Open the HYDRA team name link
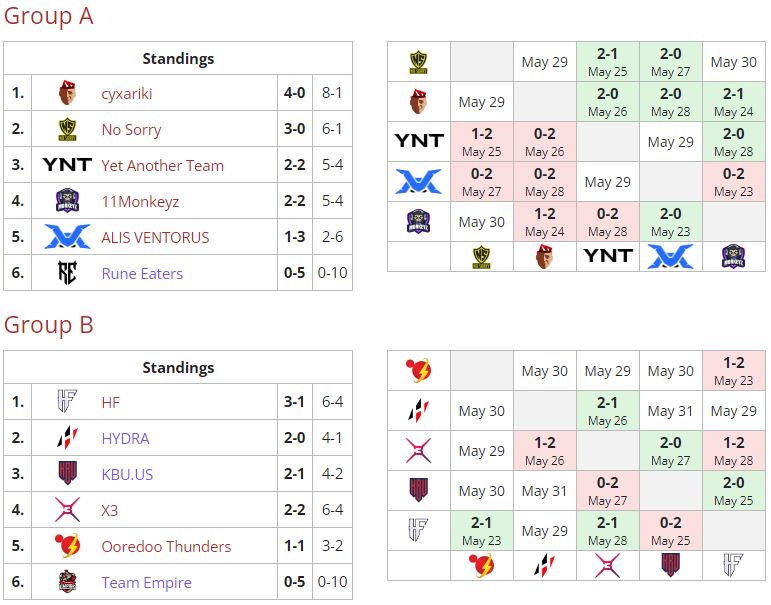 [x=125, y=439]
